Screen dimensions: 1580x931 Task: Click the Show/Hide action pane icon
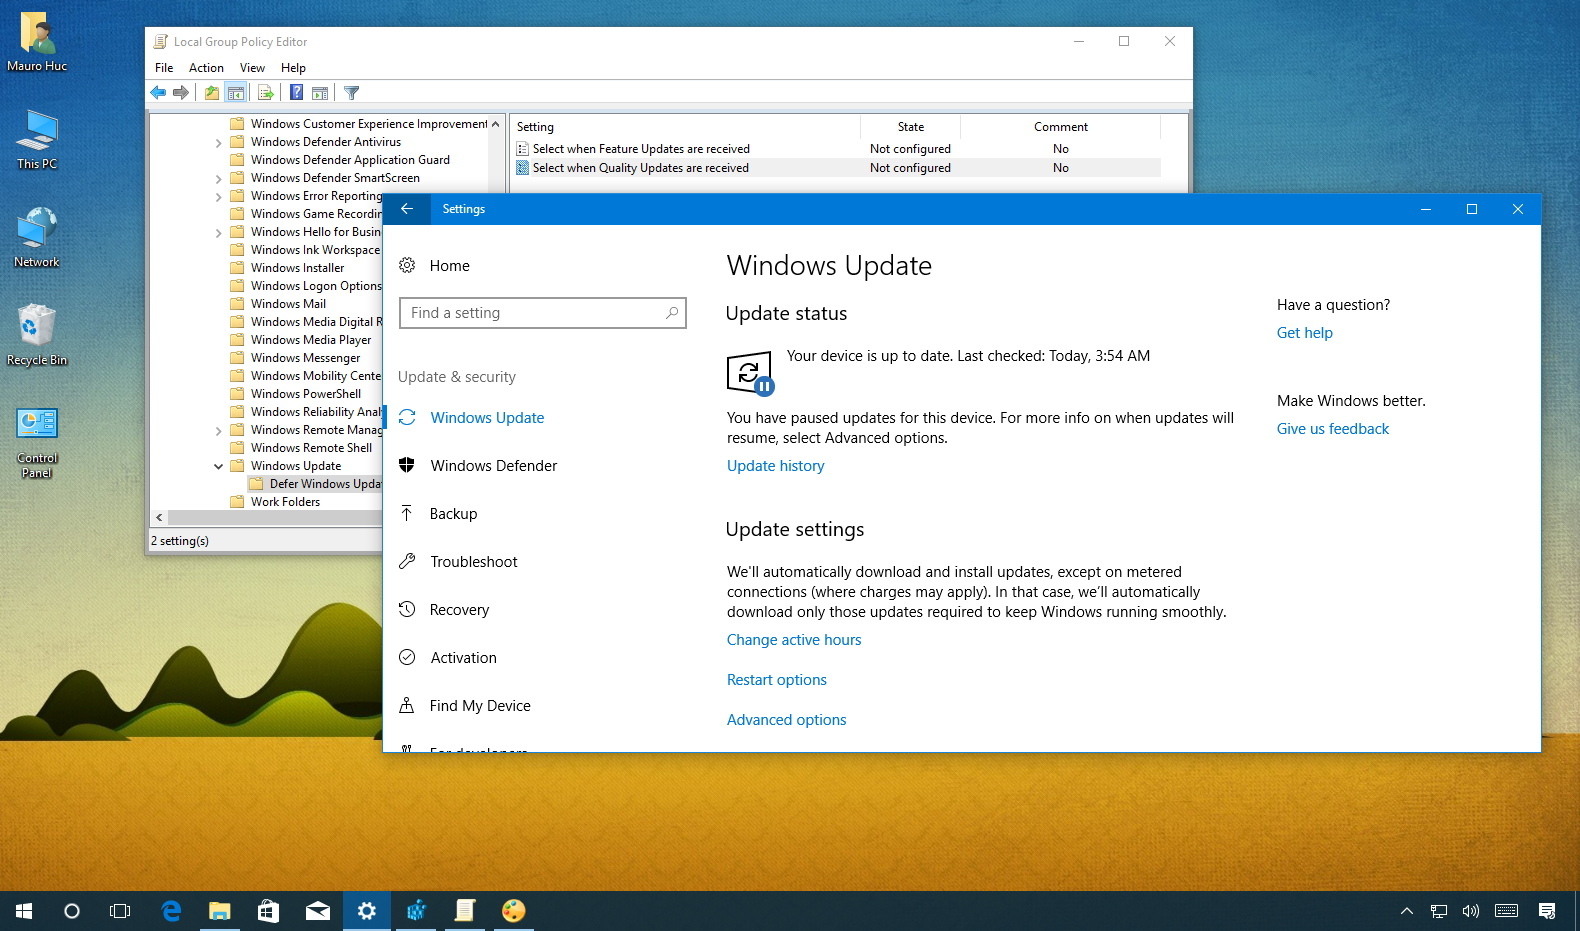tap(320, 93)
